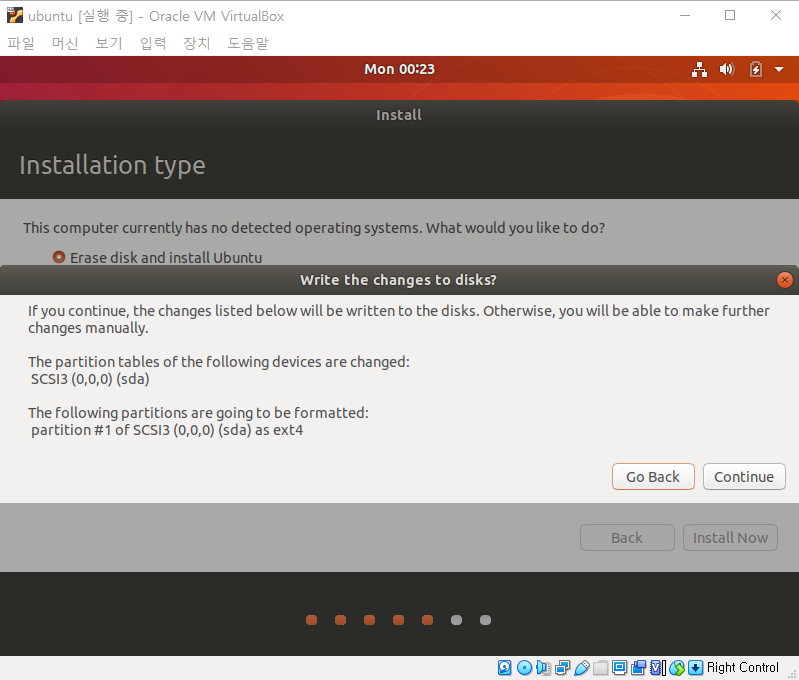Maximize the VirtualBox window
Viewport: 799px width, 680px height.
[x=730, y=16]
